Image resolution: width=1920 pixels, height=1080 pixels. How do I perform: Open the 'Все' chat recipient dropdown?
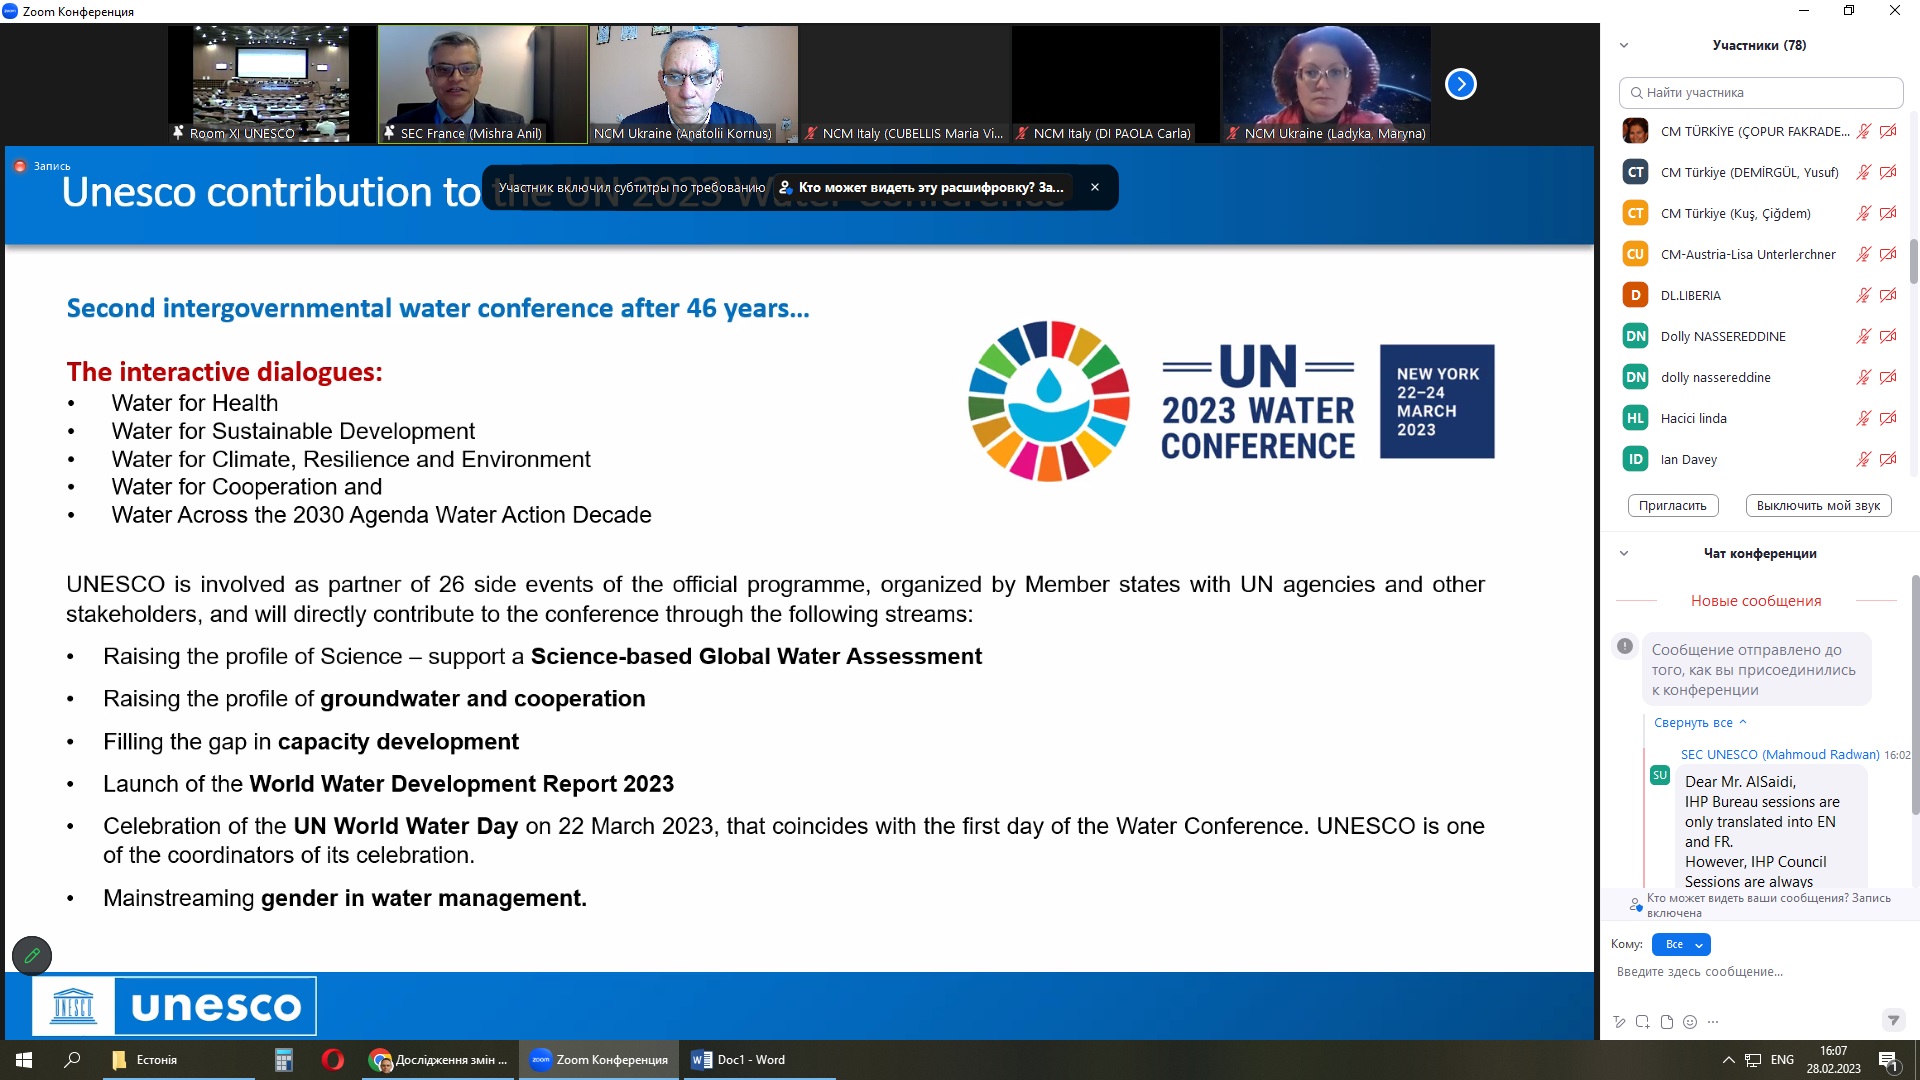[1681, 944]
